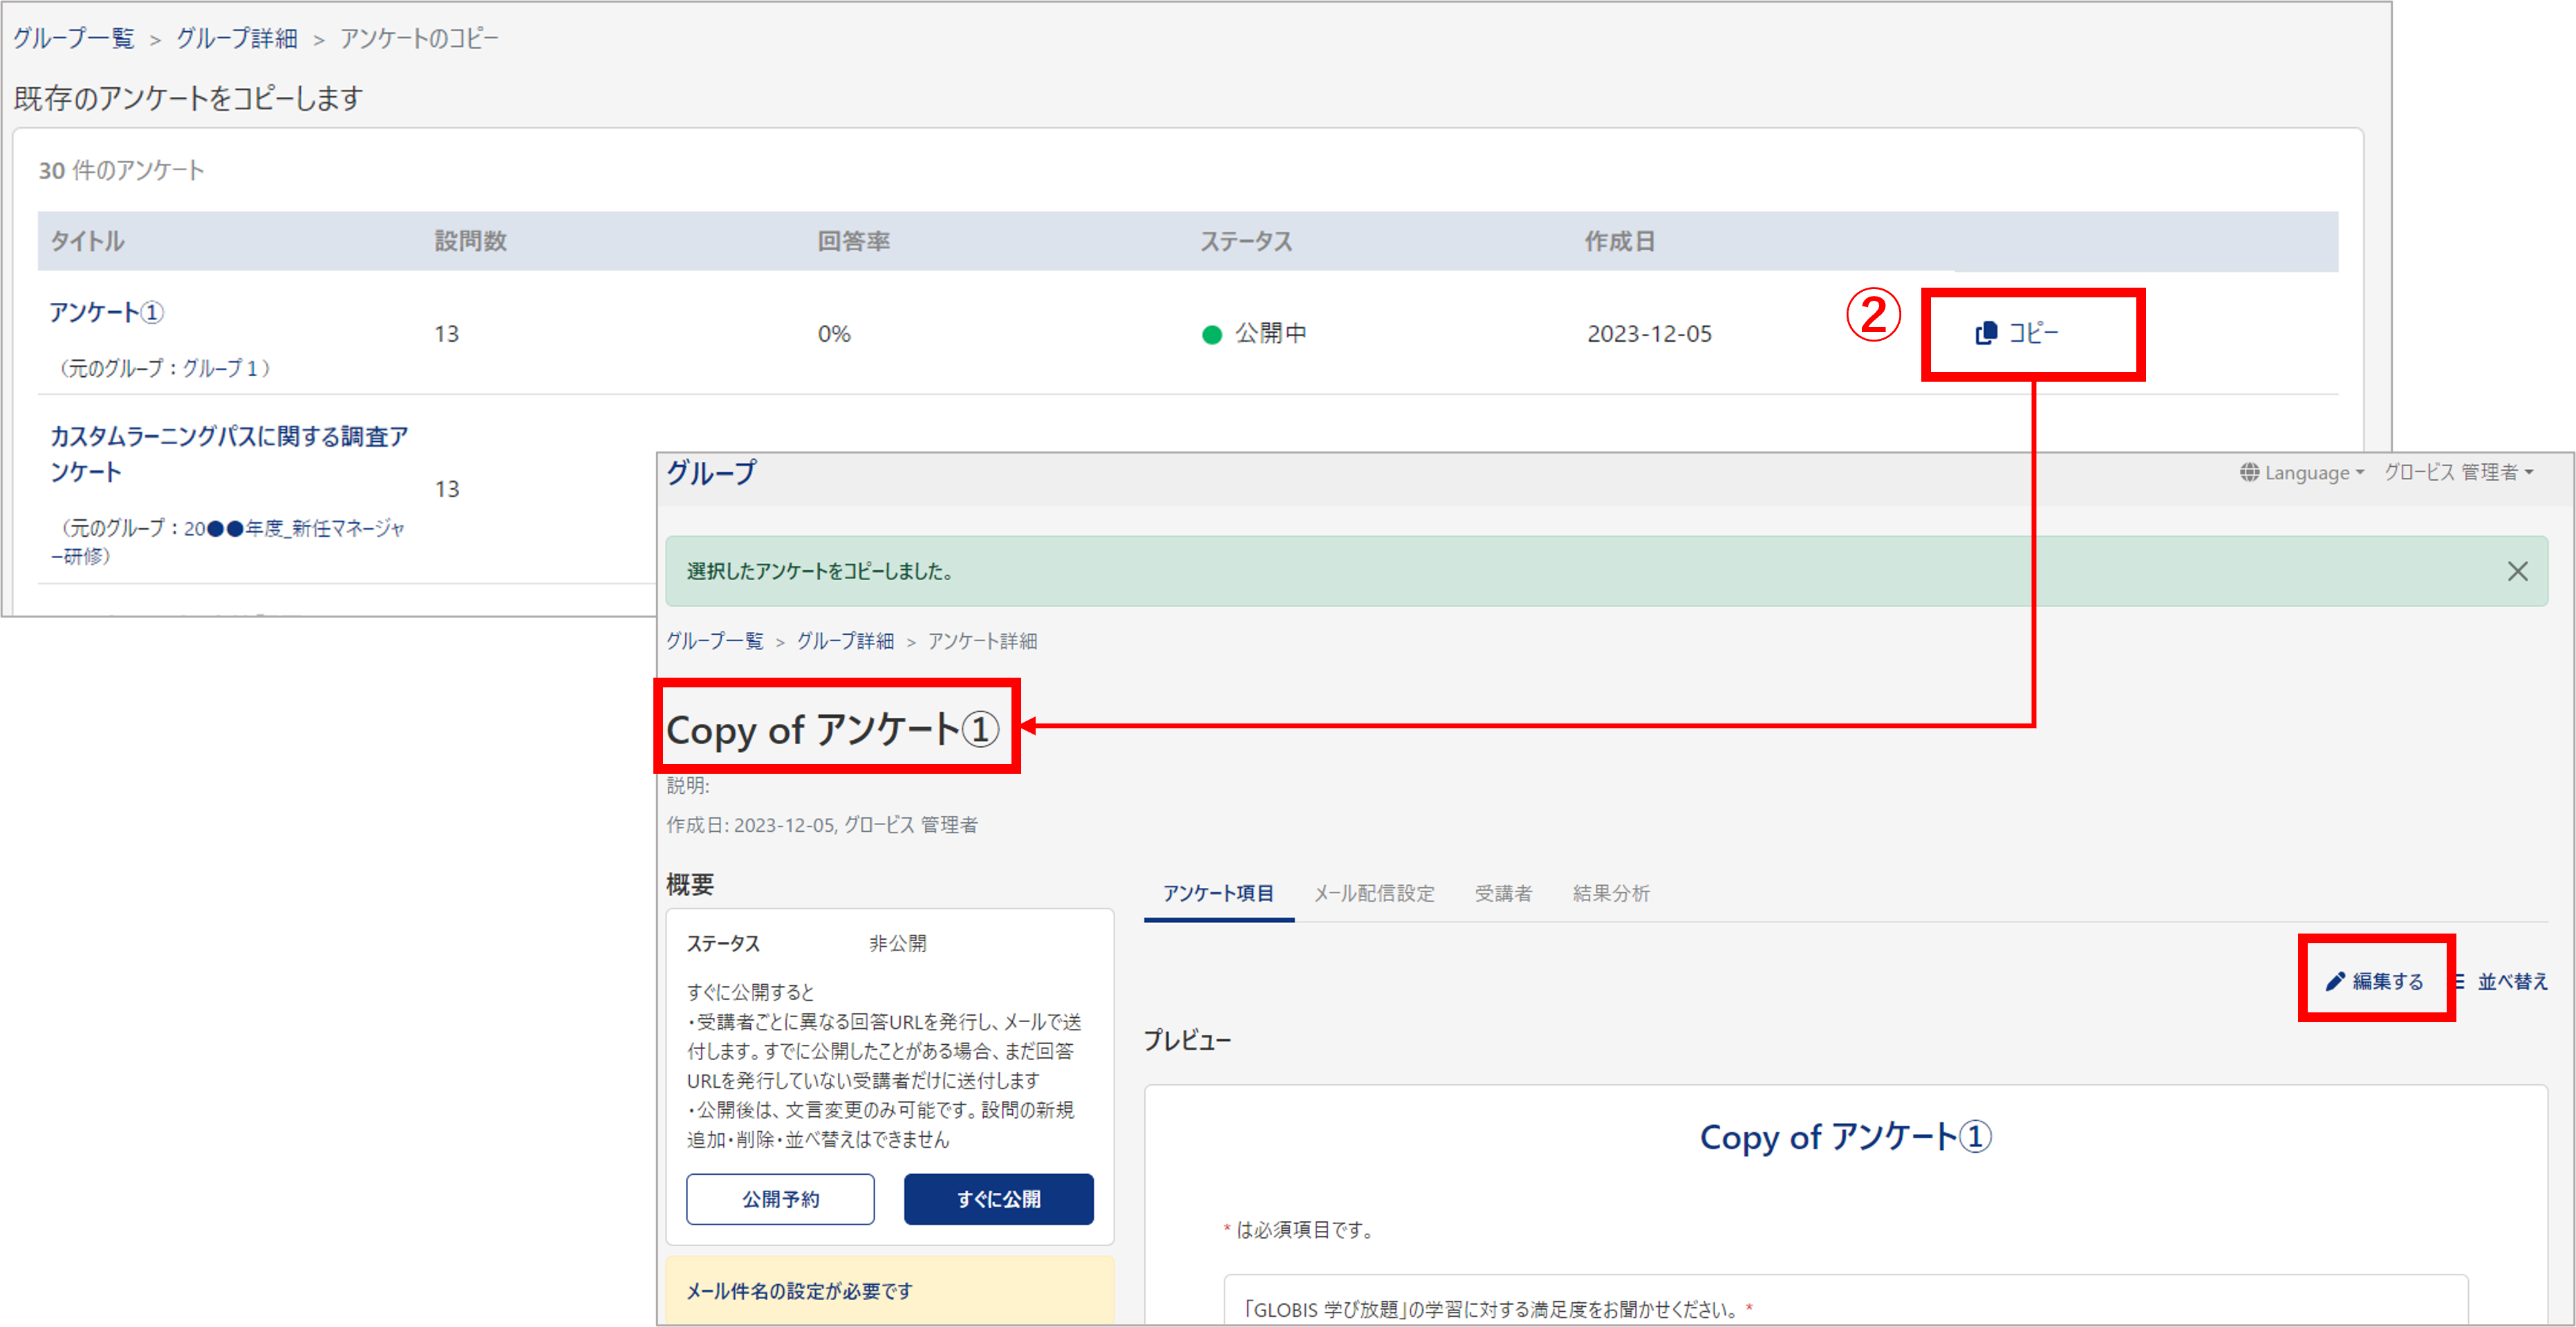Click the プレビュー section label
The height and width of the screenshot is (1327, 2576).
point(1187,1040)
